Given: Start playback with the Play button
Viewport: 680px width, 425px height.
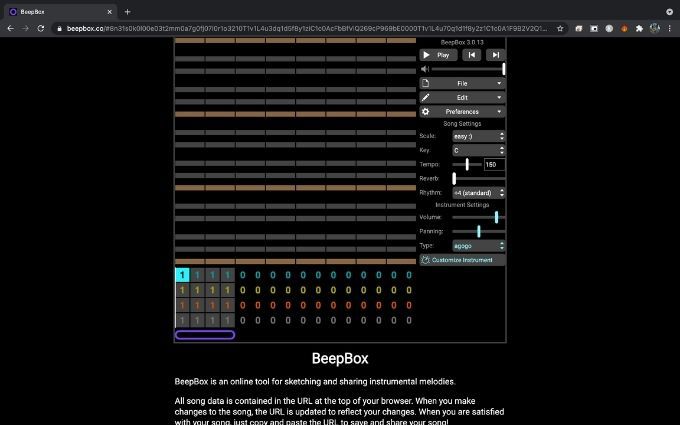Looking at the screenshot, I should (x=438, y=55).
